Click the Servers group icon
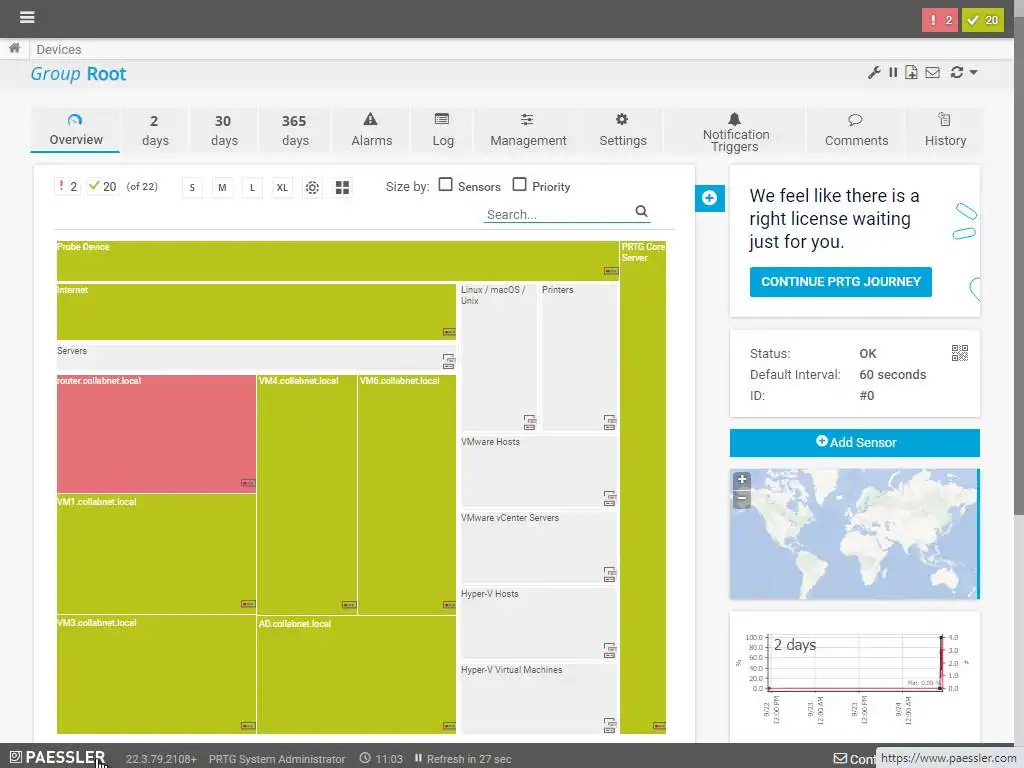The height and width of the screenshot is (768, 1024). [x=448, y=360]
